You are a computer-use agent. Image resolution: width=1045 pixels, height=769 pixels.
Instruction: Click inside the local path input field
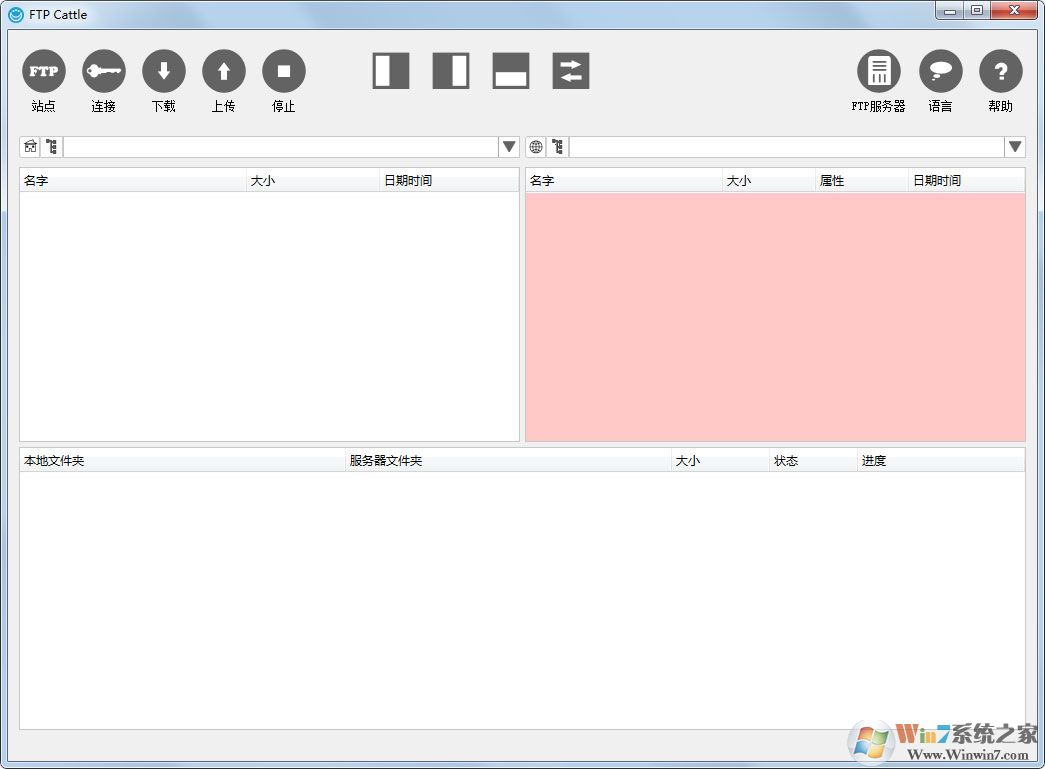coord(280,147)
